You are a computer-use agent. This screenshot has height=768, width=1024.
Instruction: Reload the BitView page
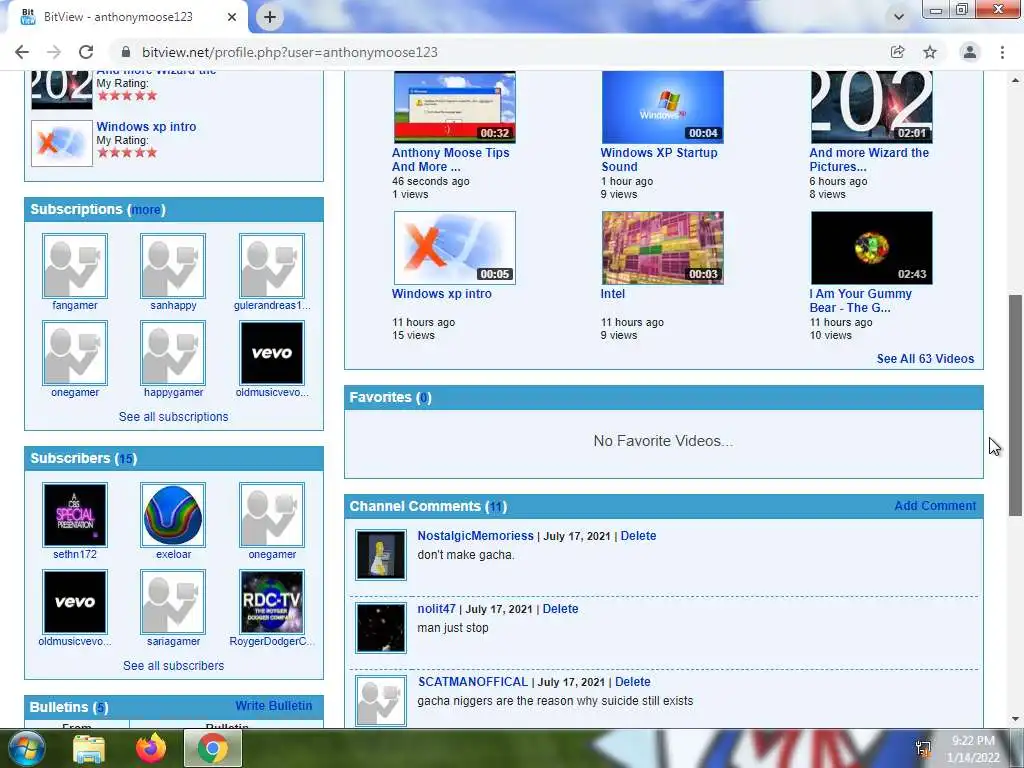(x=86, y=52)
